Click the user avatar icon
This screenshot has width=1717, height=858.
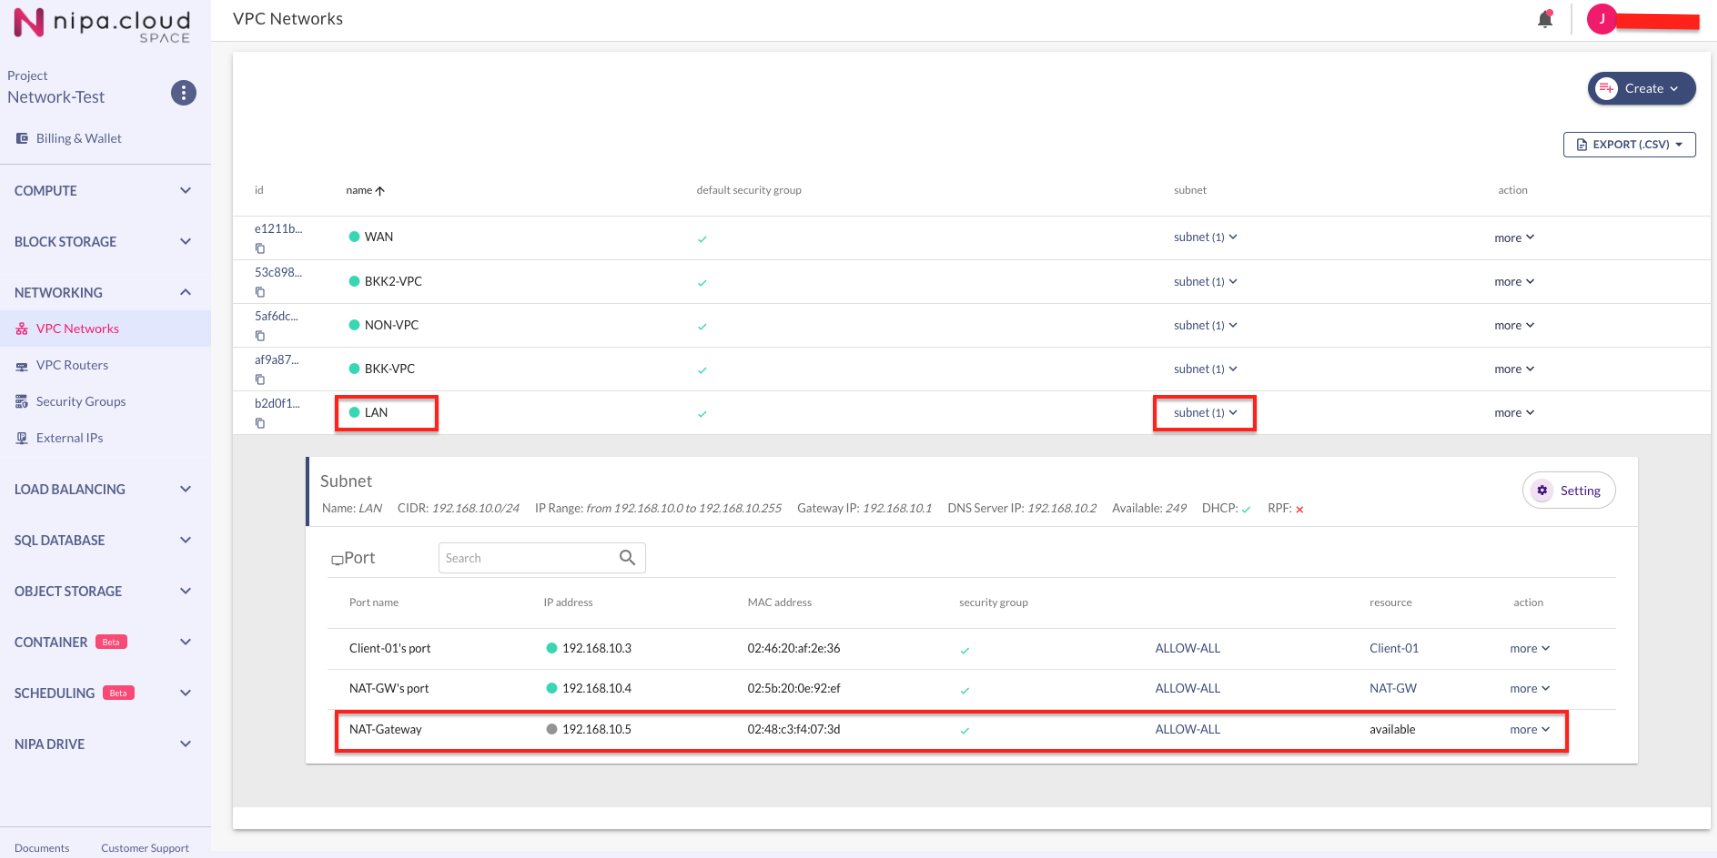[1601, 19]
